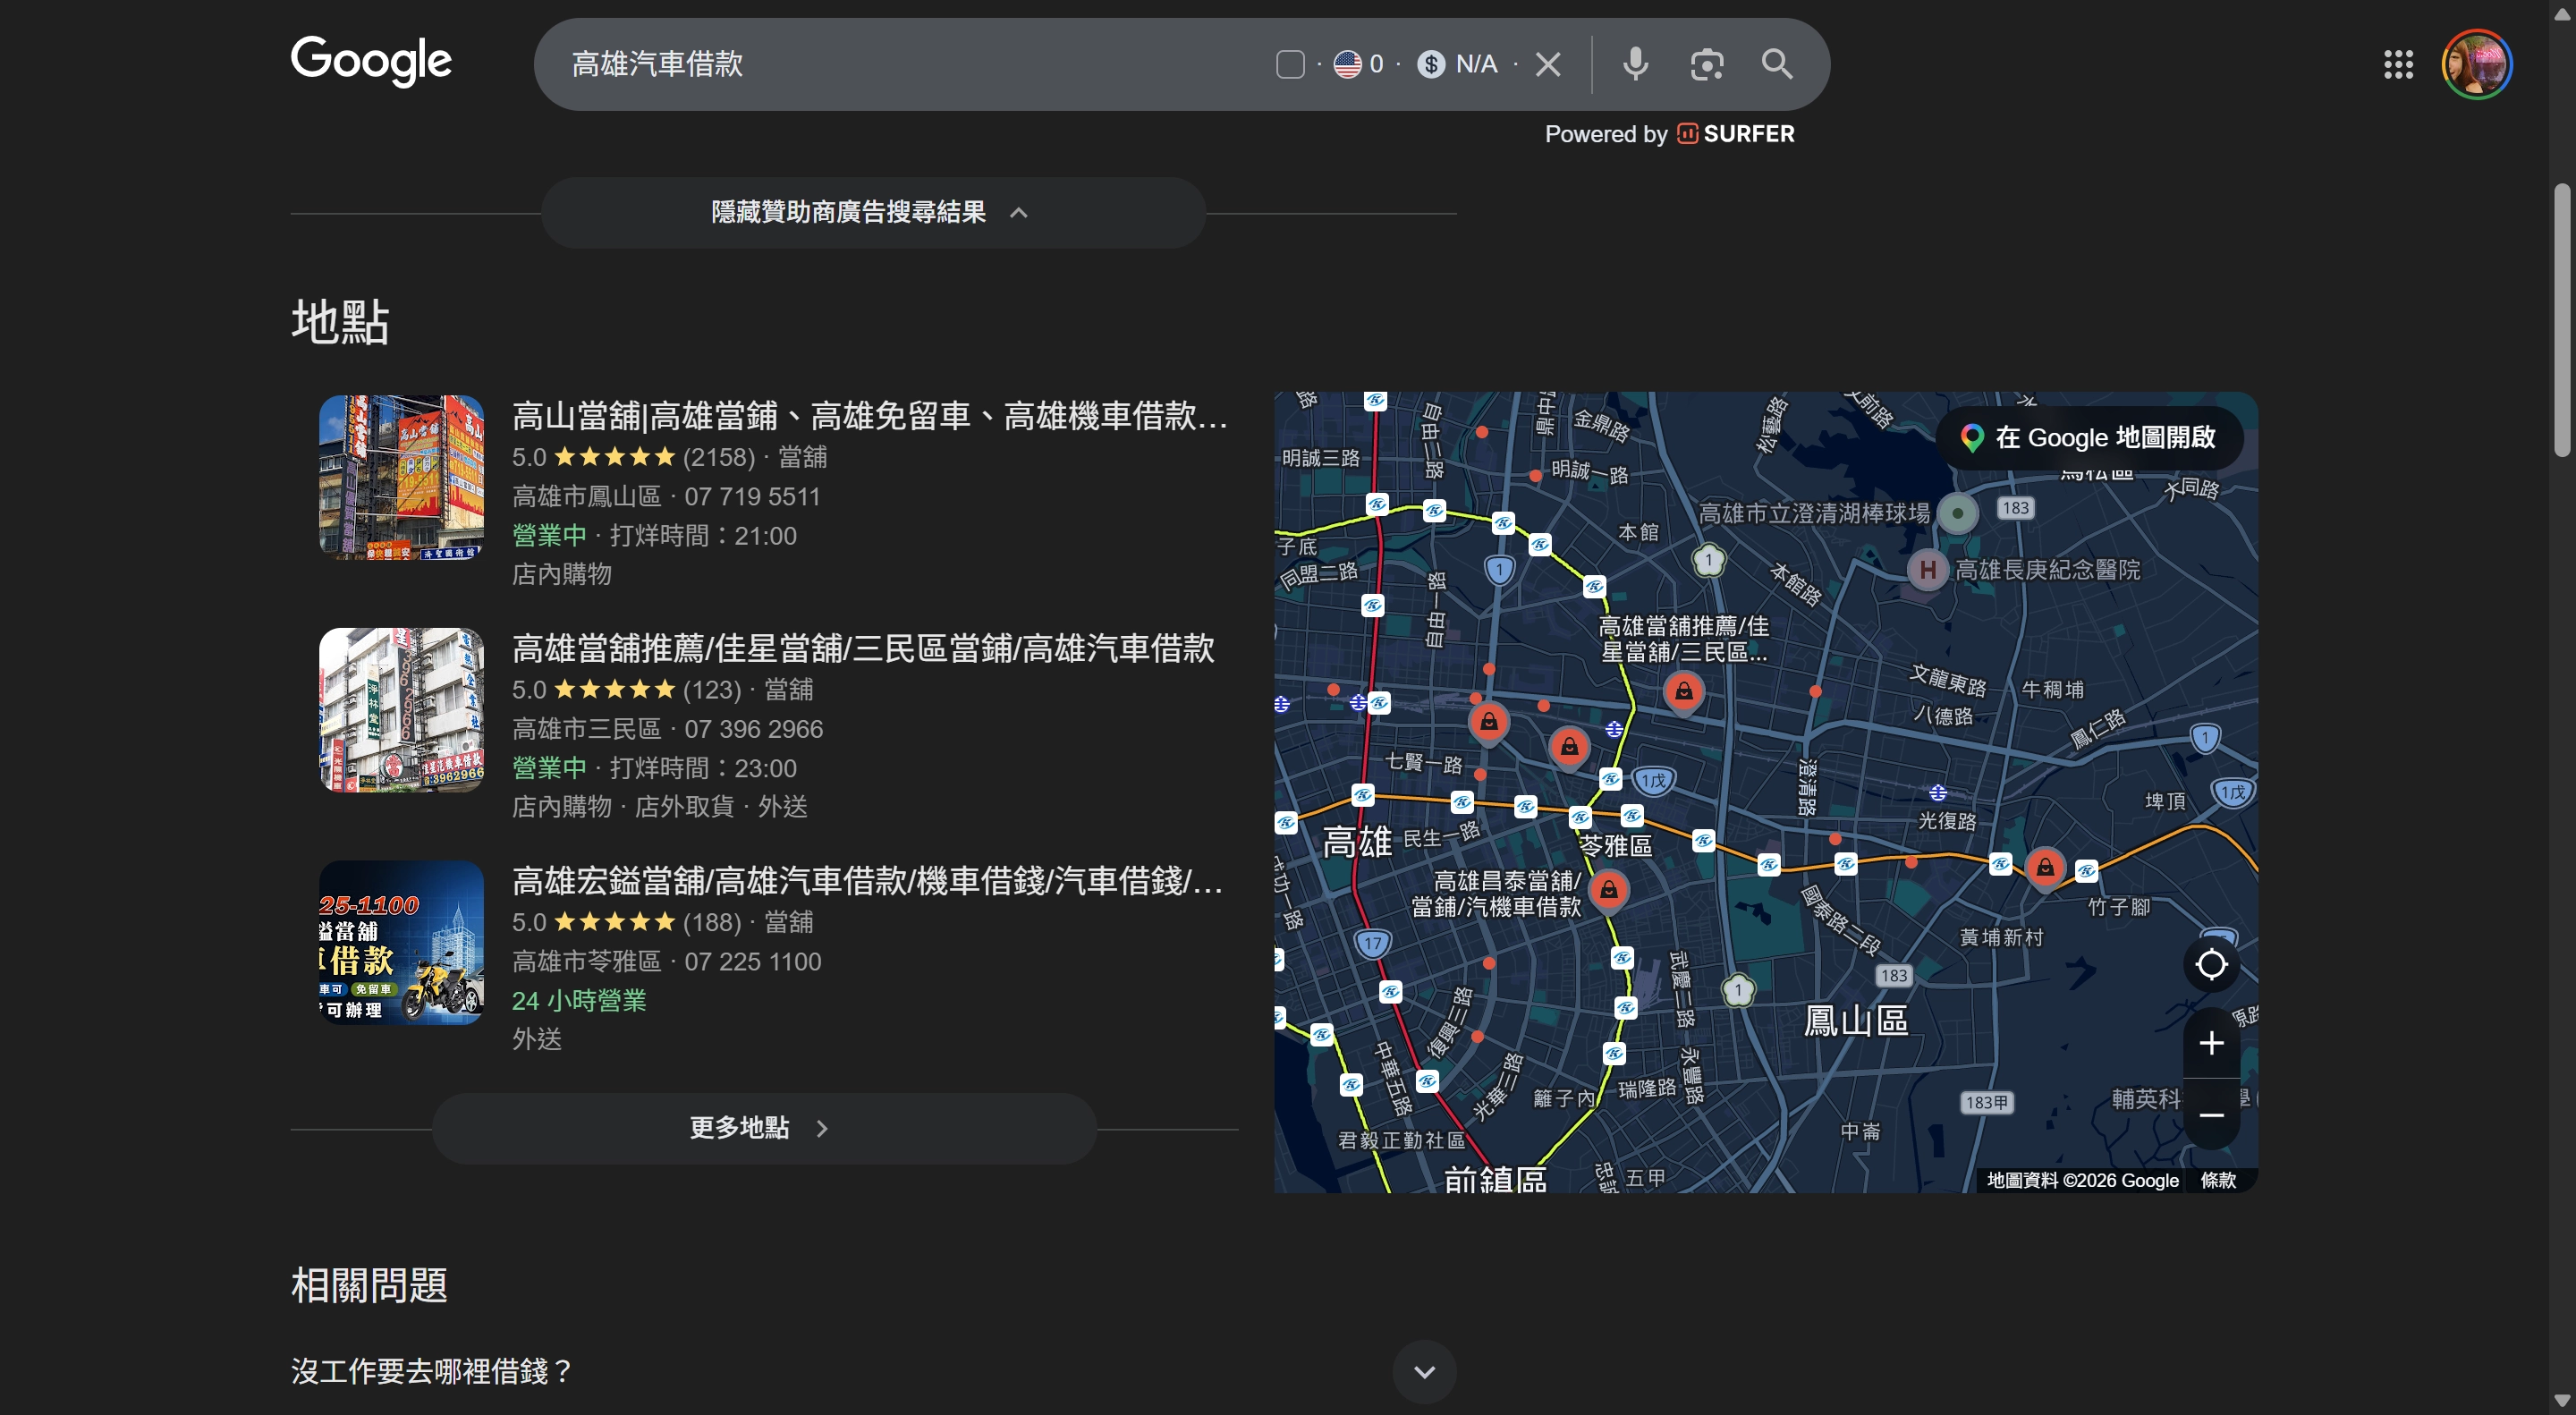Click the 07 396 2966 phone text
This screenshot has height=1415, width=2576.
pyautogui.click(x=753, y=729)
